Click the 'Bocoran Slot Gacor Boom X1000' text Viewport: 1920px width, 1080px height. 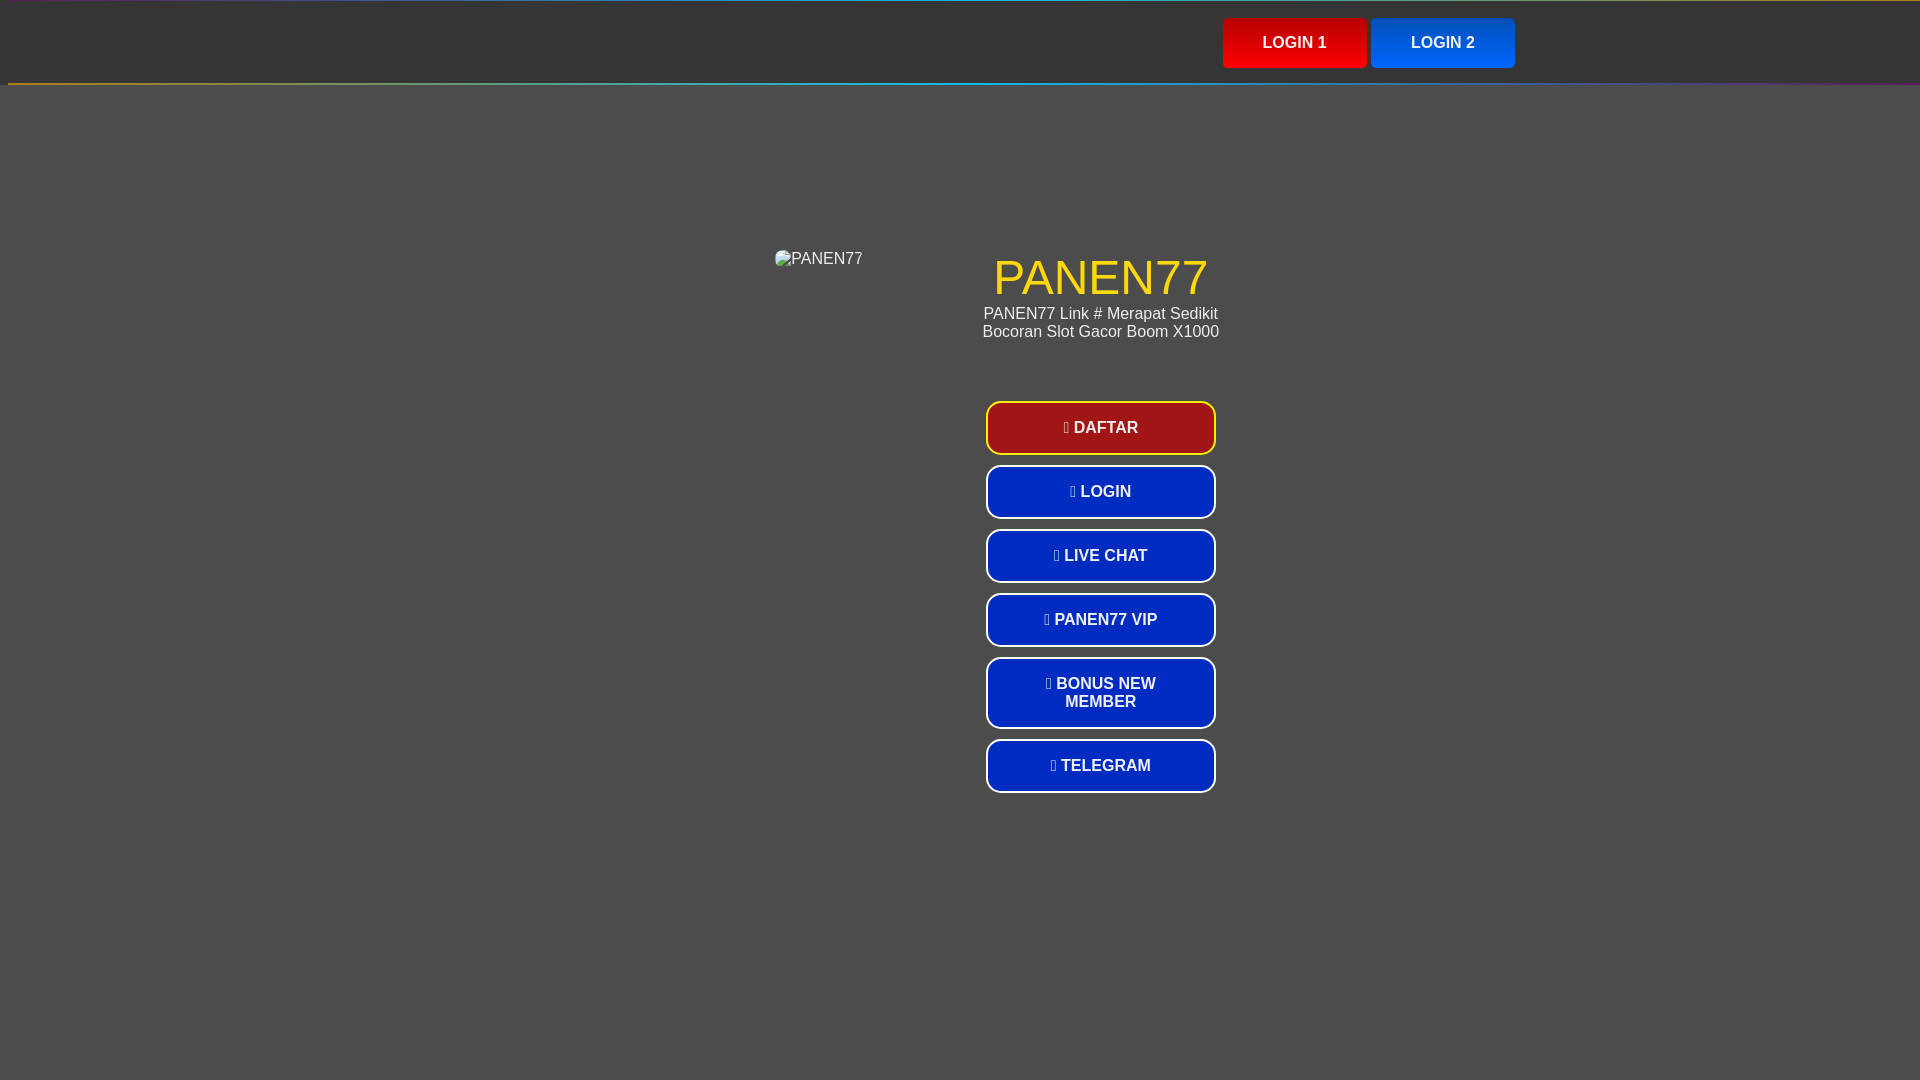tap(1100, 332)
